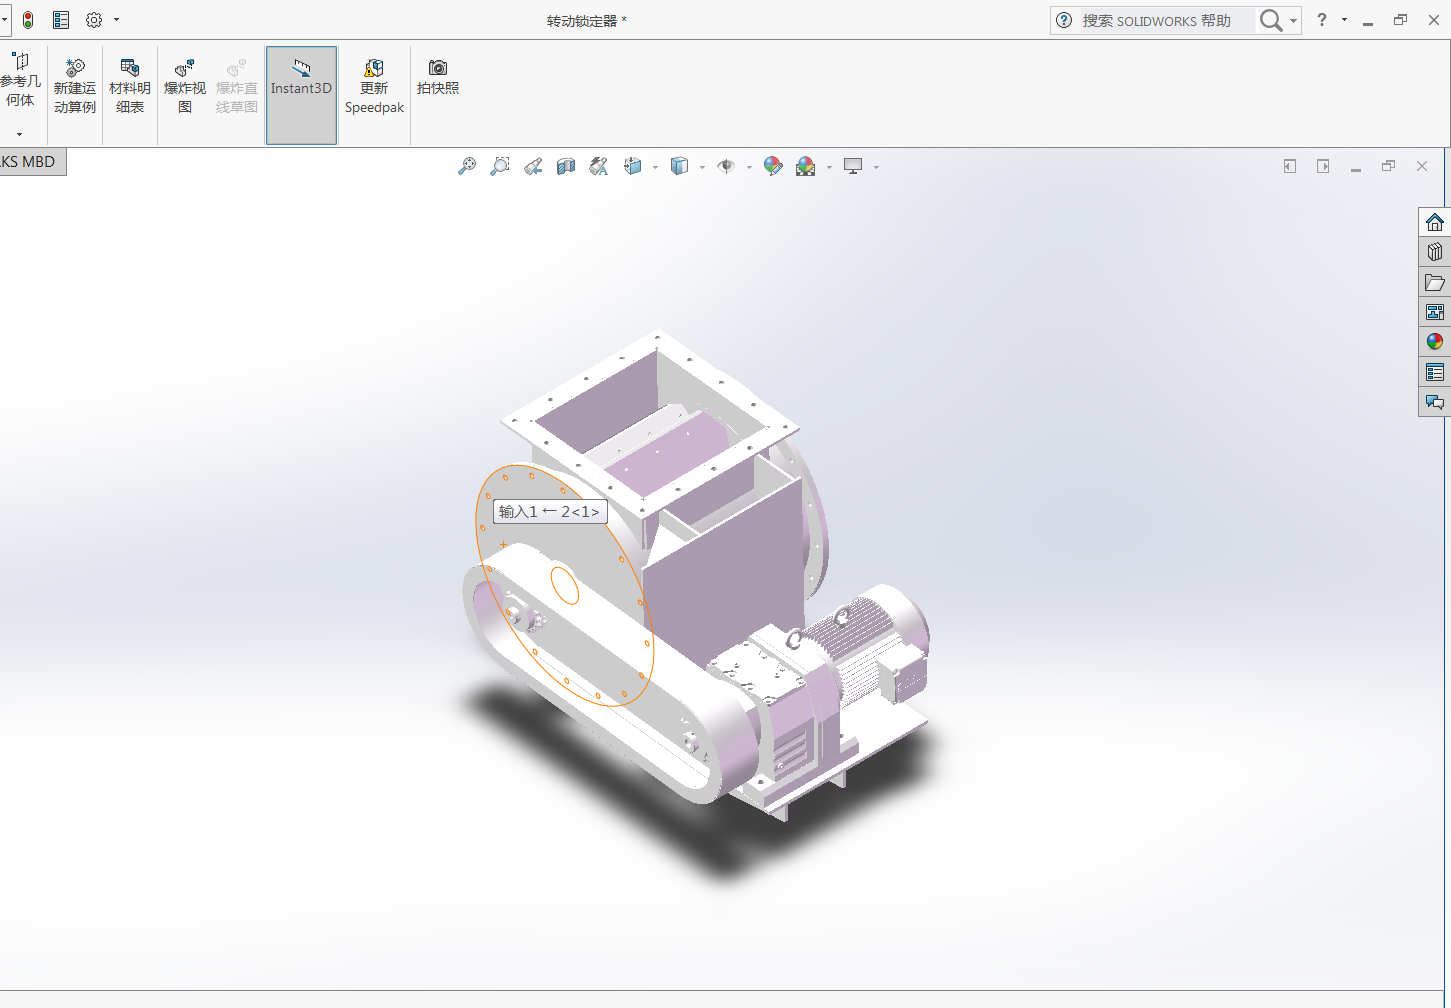Open the file properties list icon

coord(61,20)
